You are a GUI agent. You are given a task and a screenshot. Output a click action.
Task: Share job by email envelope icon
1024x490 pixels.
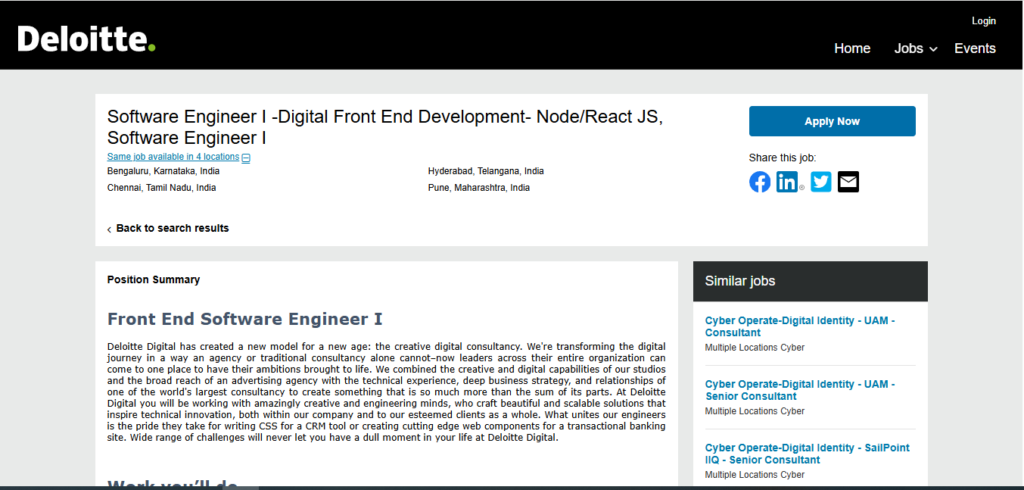(x=848, y=182)
